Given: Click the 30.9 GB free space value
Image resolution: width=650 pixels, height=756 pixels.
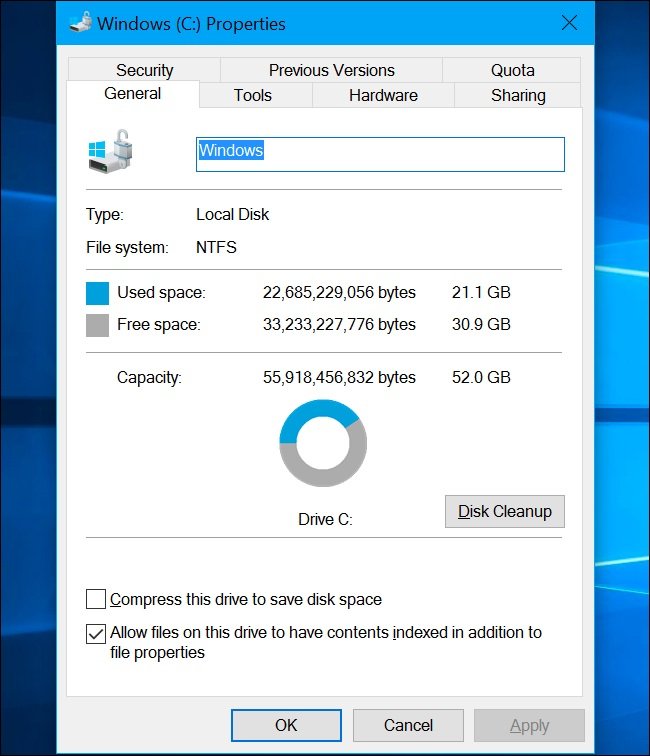Looking at the screenshot, I should tap(481, 324).
